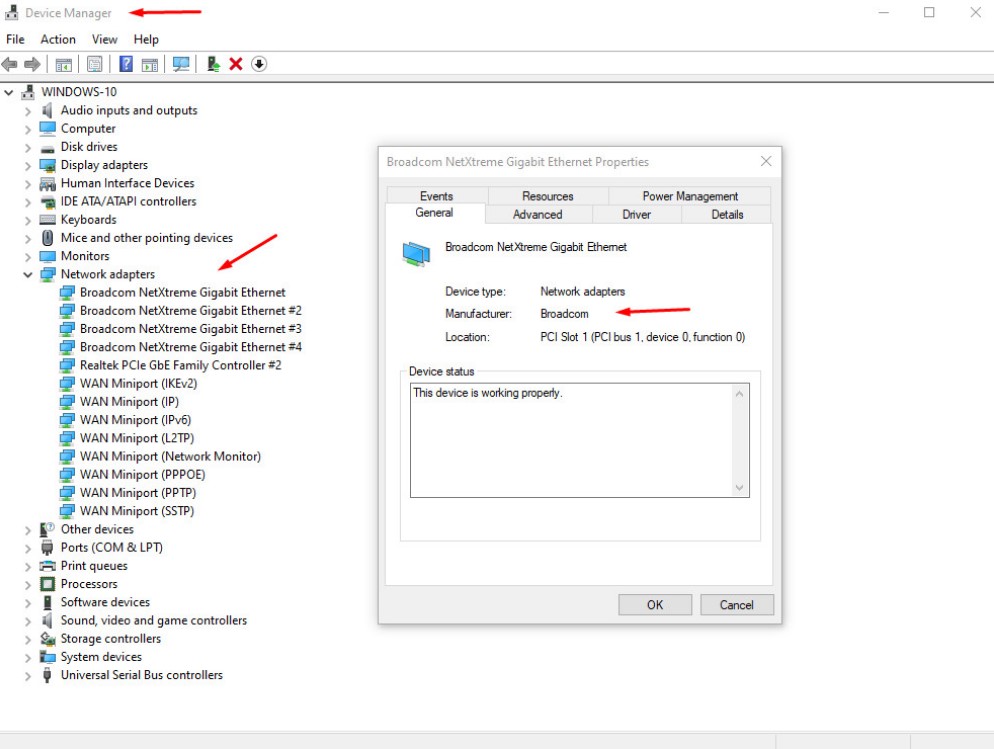Click the Audio inputs and outputs speaker icon
This screenshot has width=994, height=749.
pos(47,110)
